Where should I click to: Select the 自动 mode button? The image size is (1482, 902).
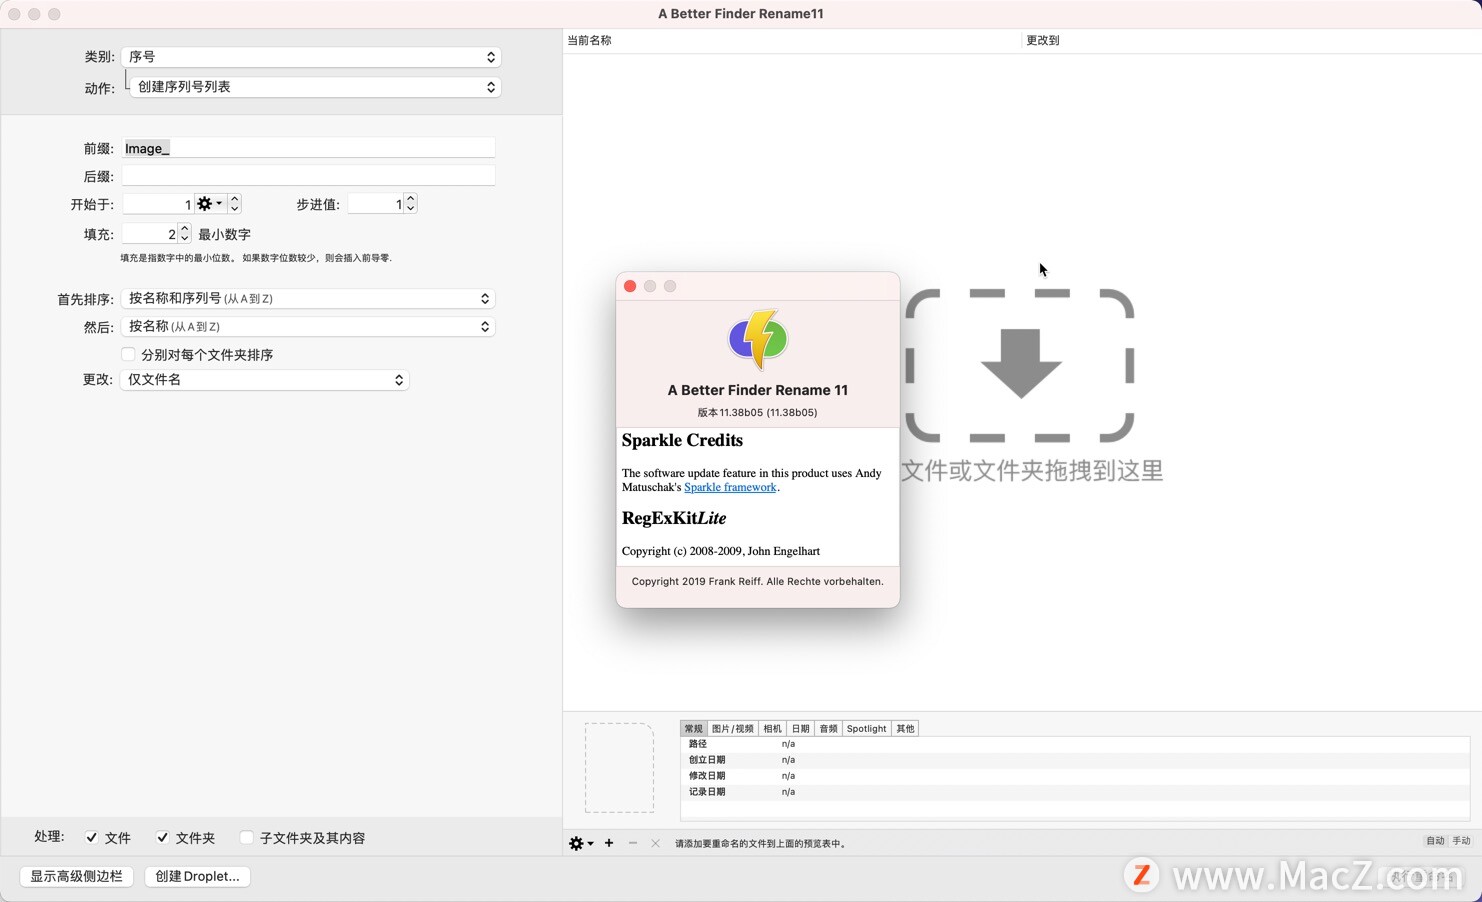tap(1435, 841)
